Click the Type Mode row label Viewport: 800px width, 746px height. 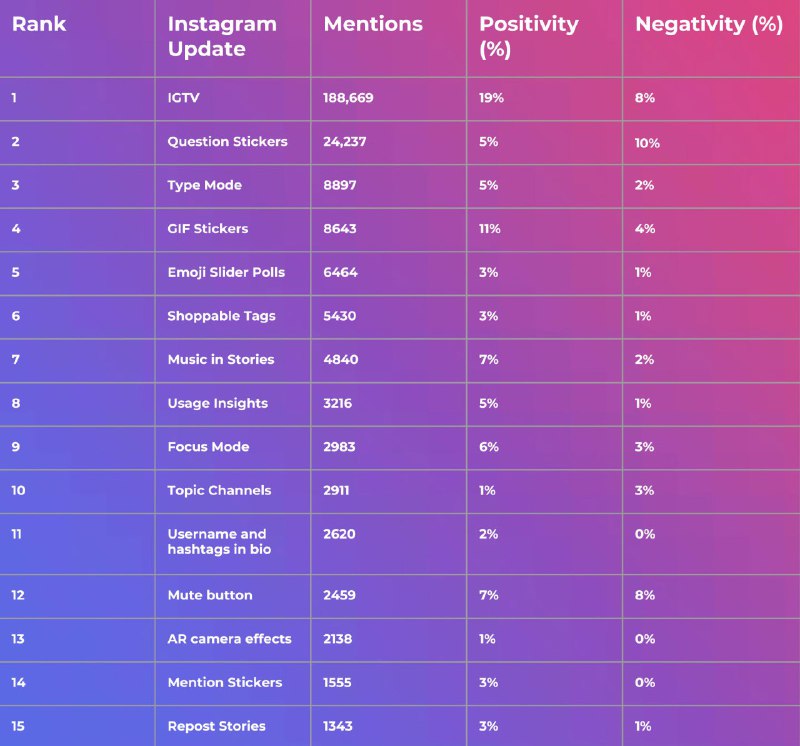[204, 185]
